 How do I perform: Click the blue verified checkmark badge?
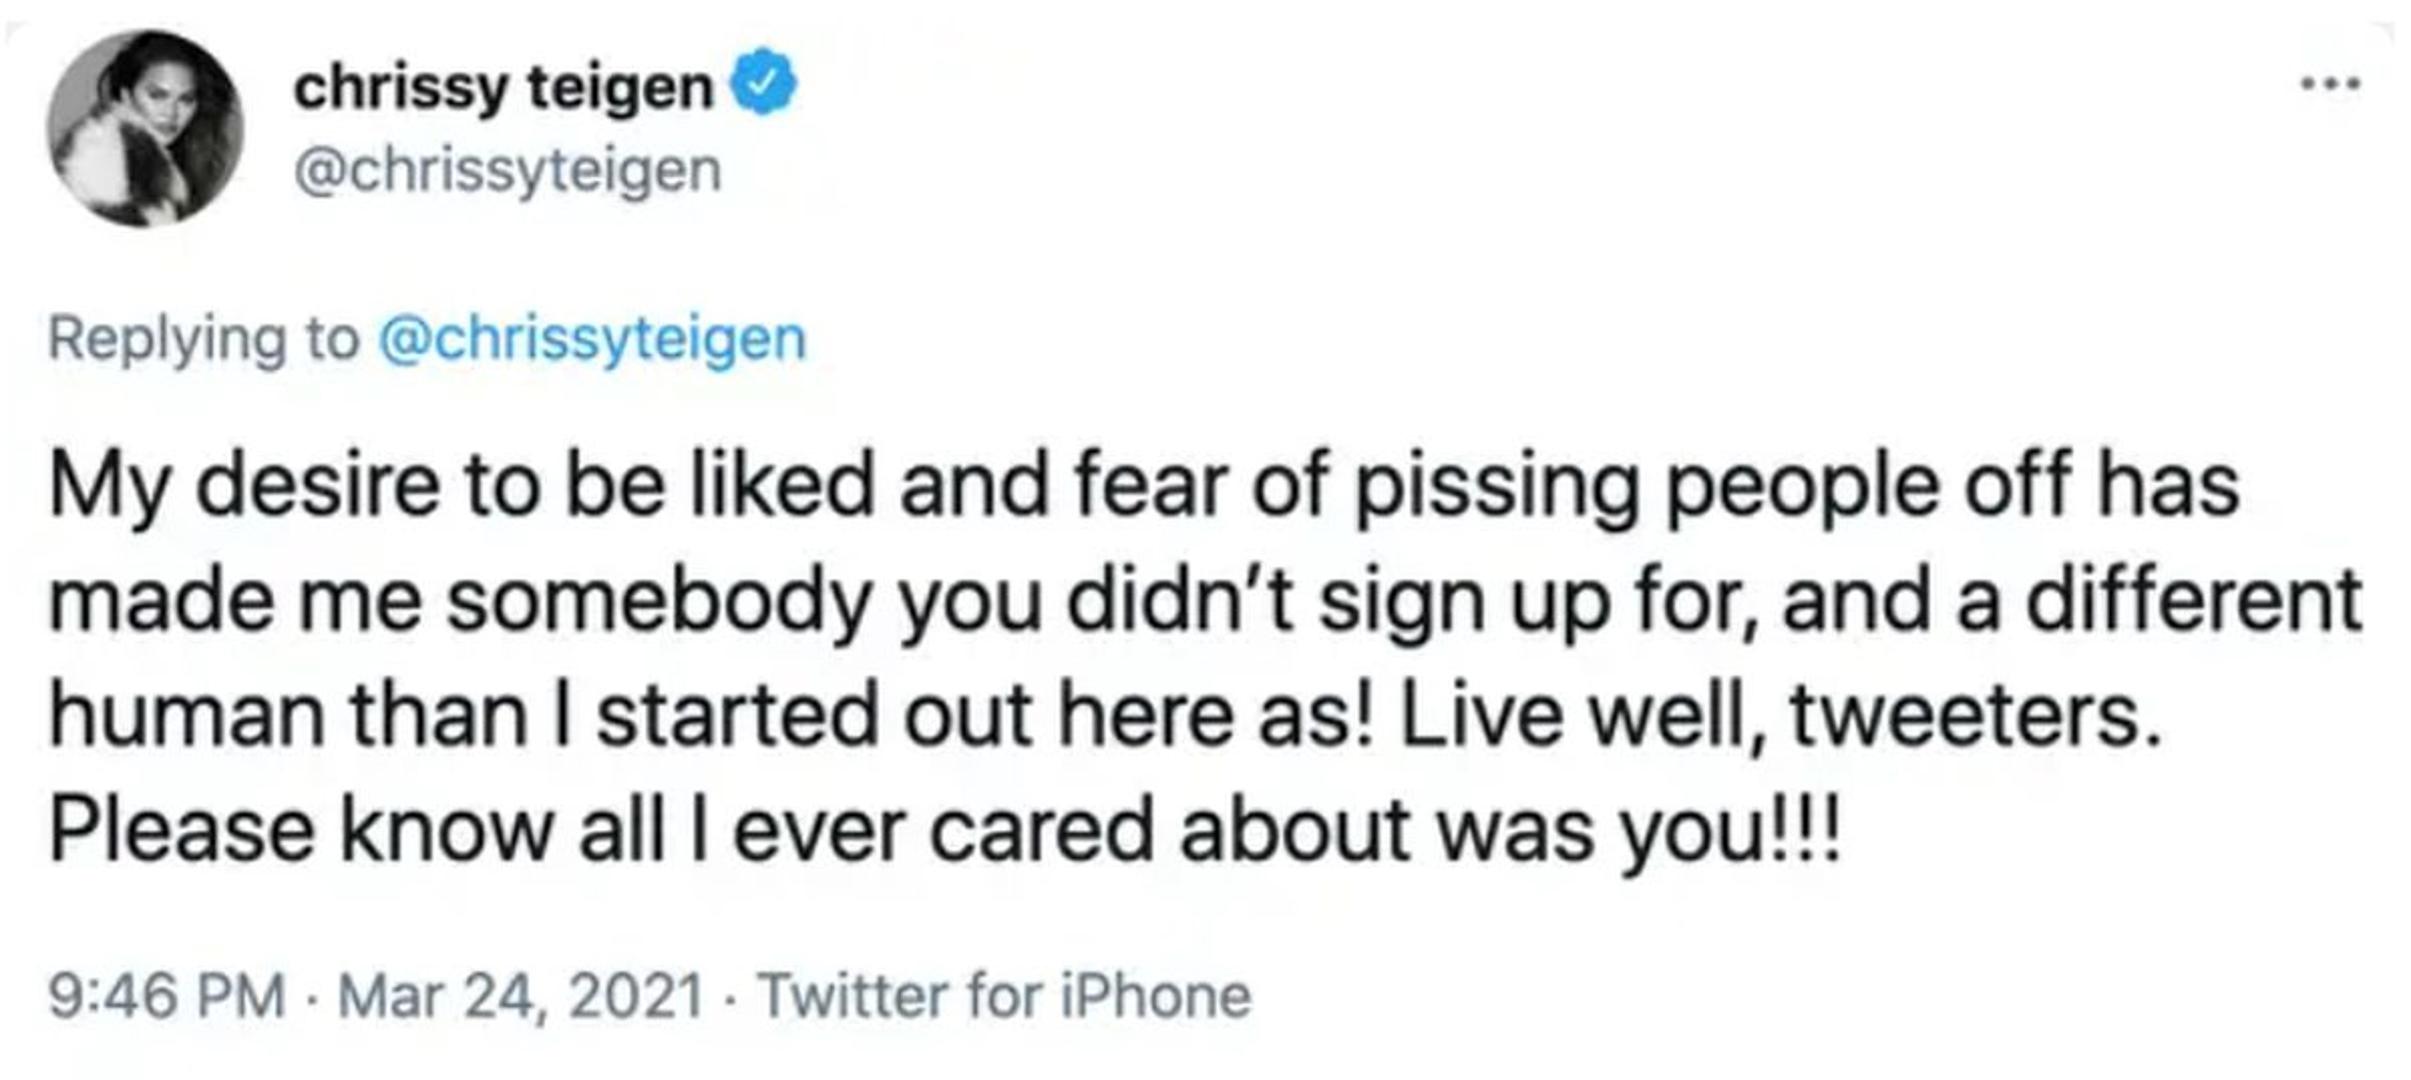point(765,81)
